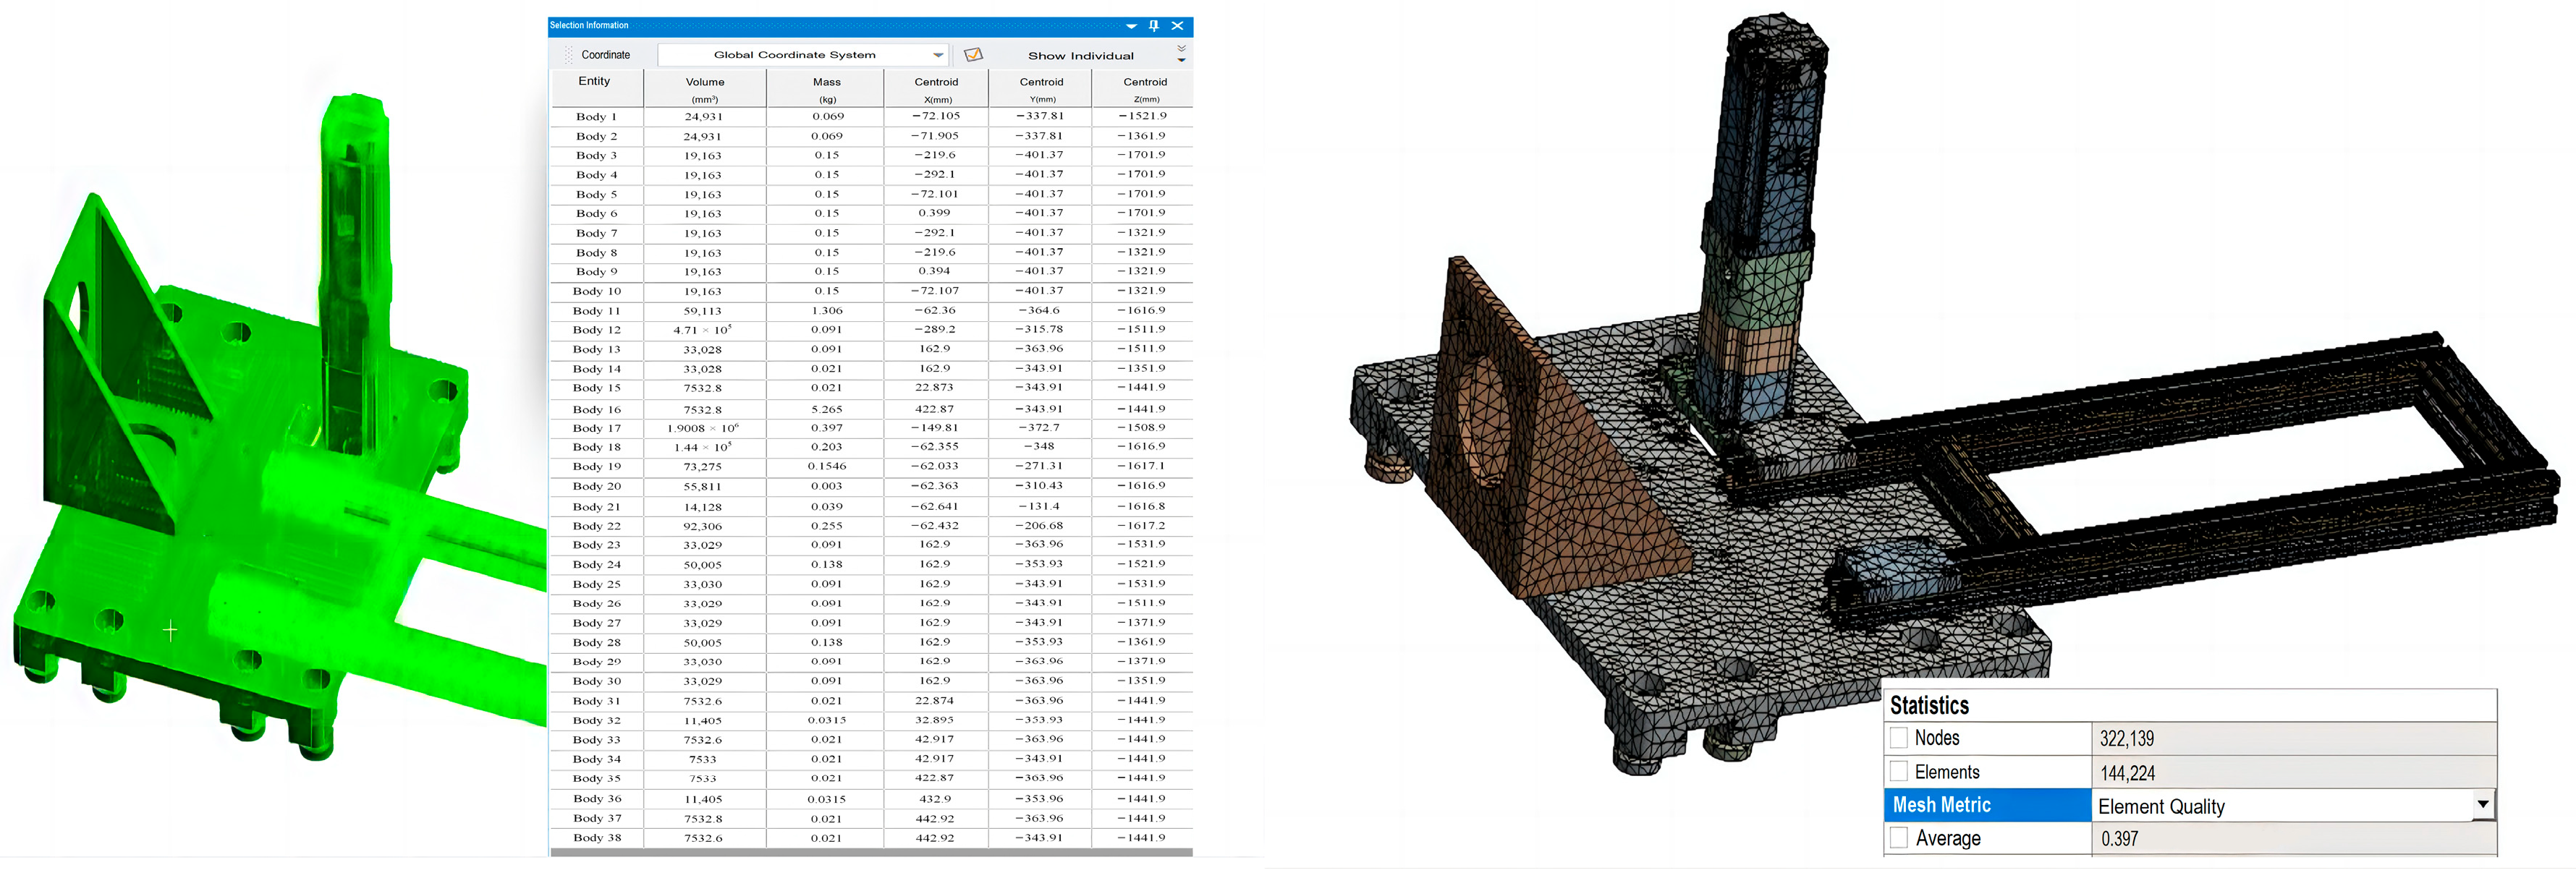Screen dimensions: 2576x886
Task: Open Selection Information panel options arrow
Action: click(1131, 26)
